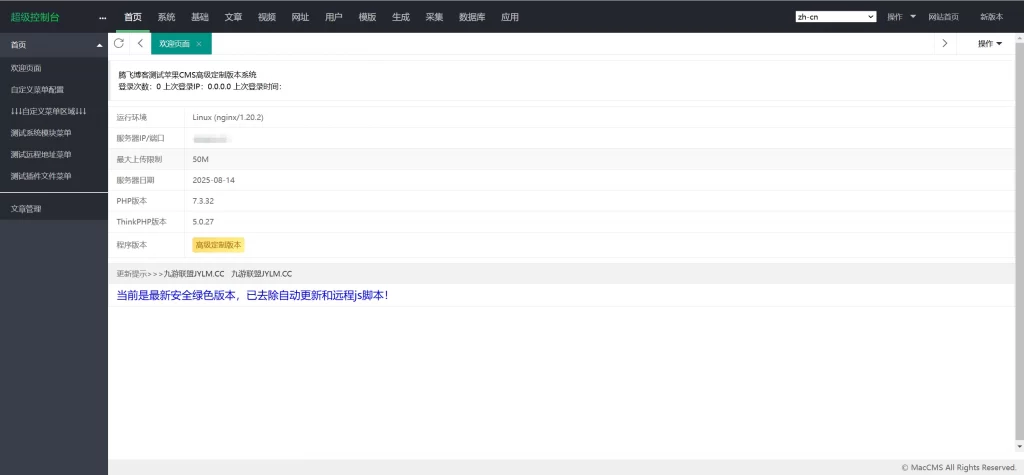This screenshot has width=1024, height=475.
Task: Click the right arrow to scroll tabs forward
Action: pos(944,44)
